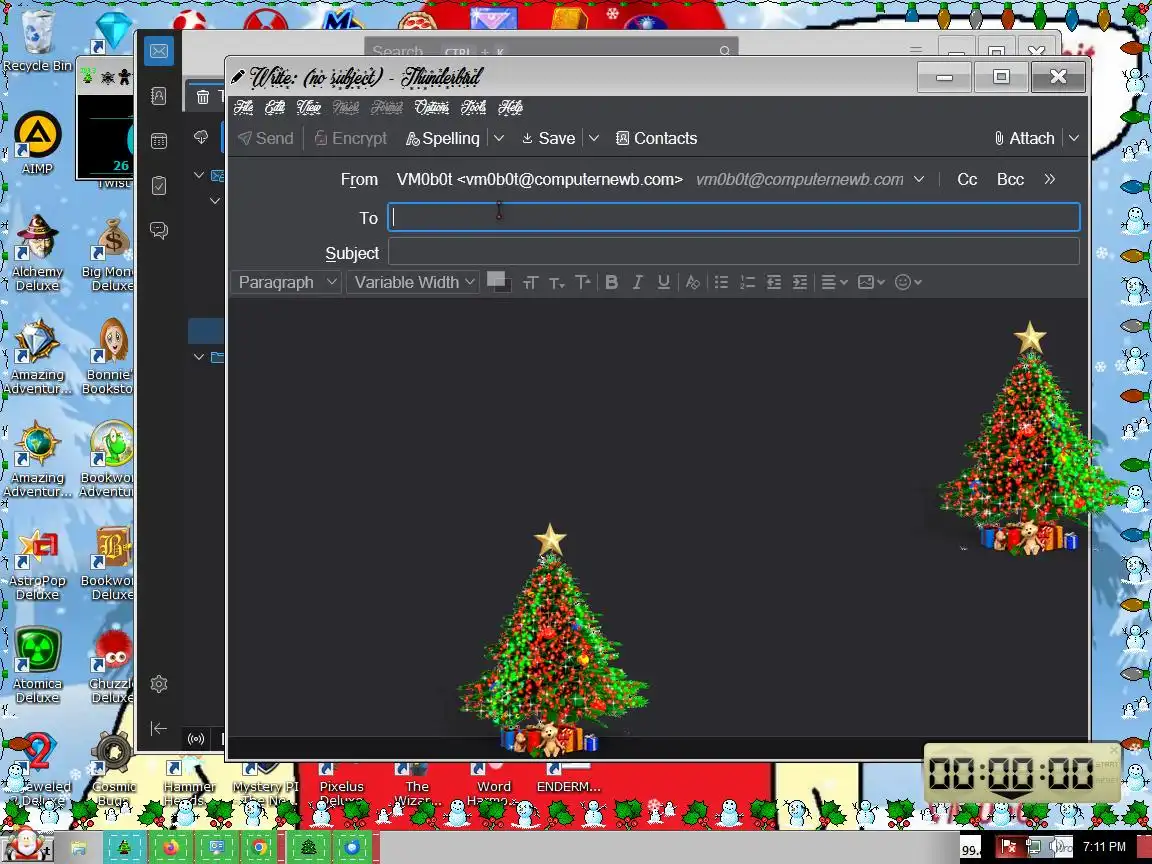Click the trash icon in Thunderbird main window
Image resolution: width=1152 pixels, height=864 pixels.
[x=203, y=97]
